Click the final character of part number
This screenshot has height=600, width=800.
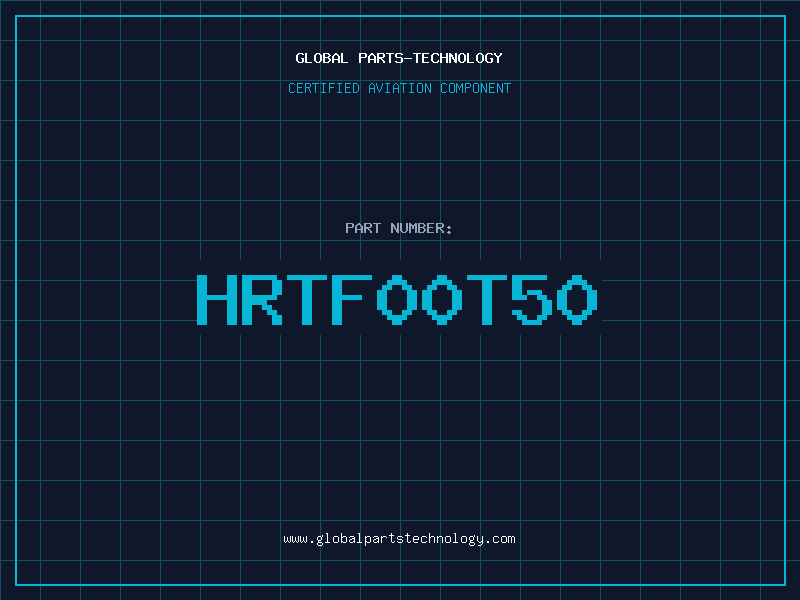click(x=578, y=298)
